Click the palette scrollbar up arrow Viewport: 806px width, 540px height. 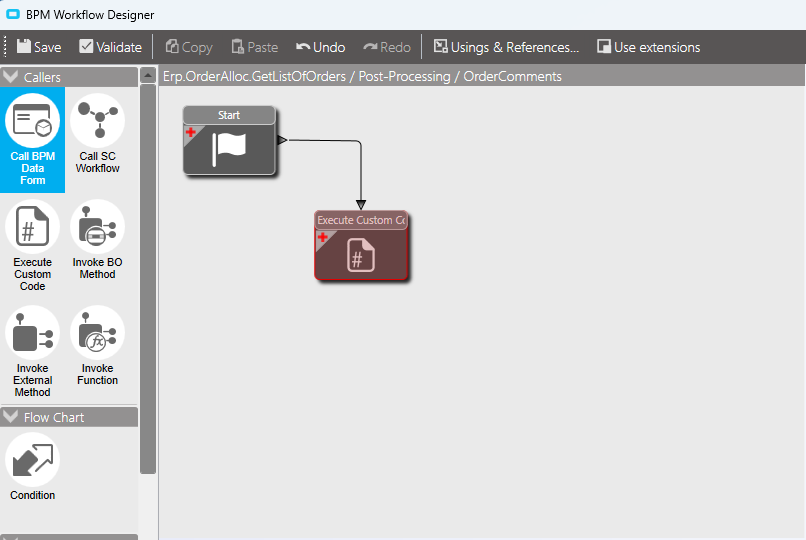point(148,76)
